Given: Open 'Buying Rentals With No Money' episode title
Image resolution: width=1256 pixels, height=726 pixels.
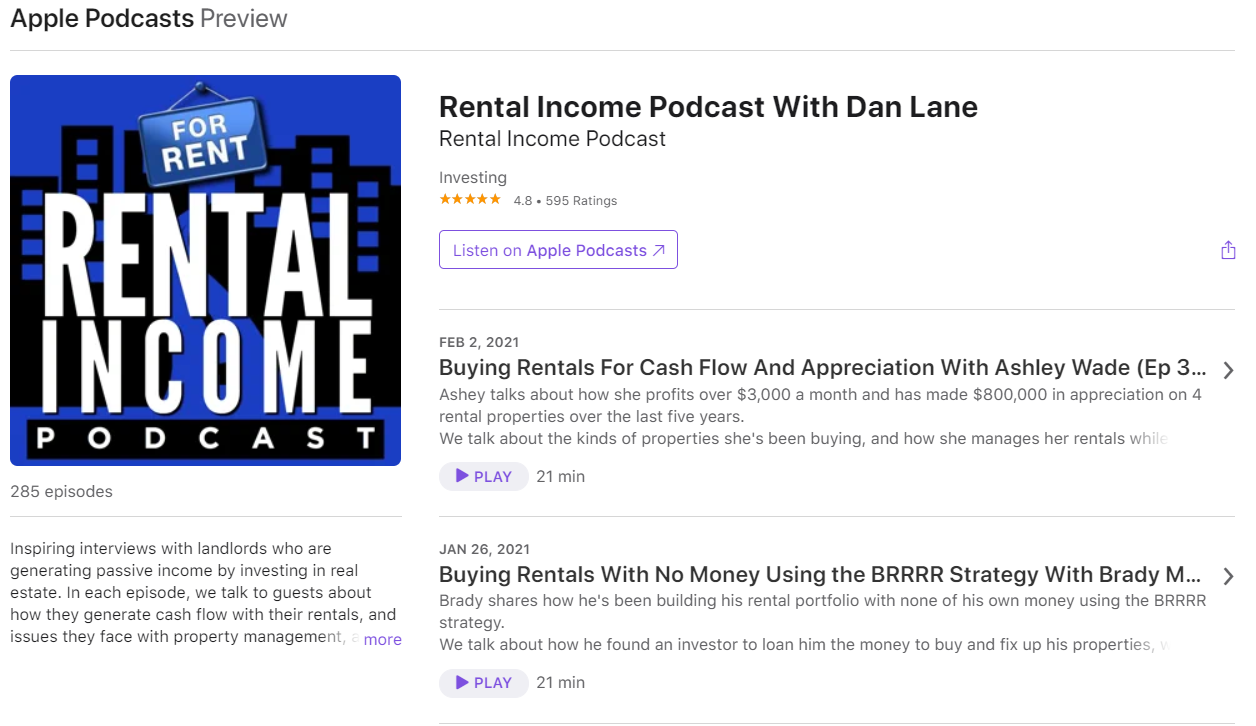Looking at the screenshot, I should 820,574.
